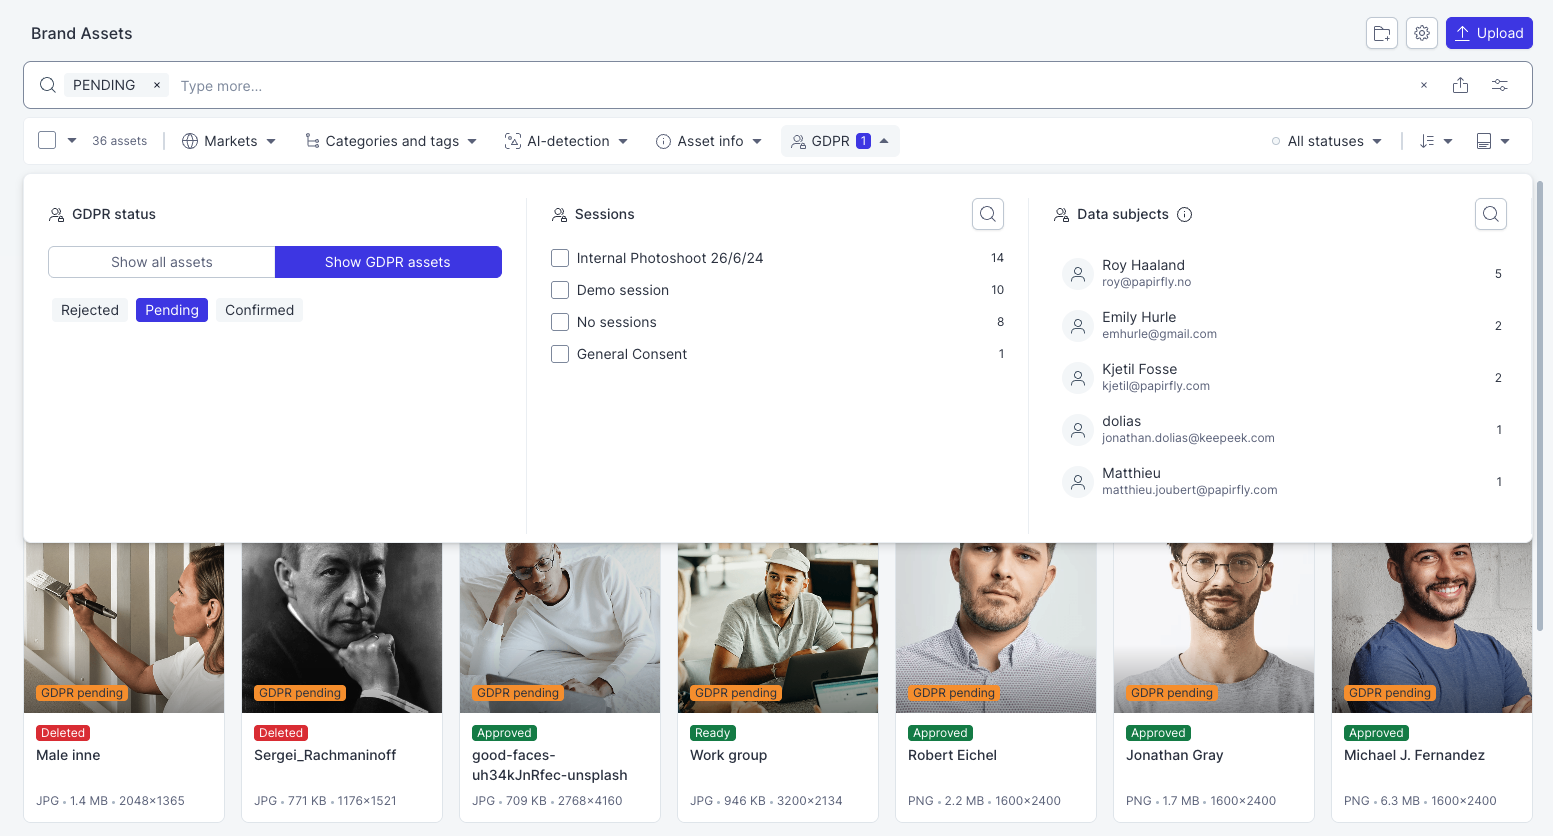Select the Confirmed status chip
The image size is (1553, 836).
(x=259, y=310)
